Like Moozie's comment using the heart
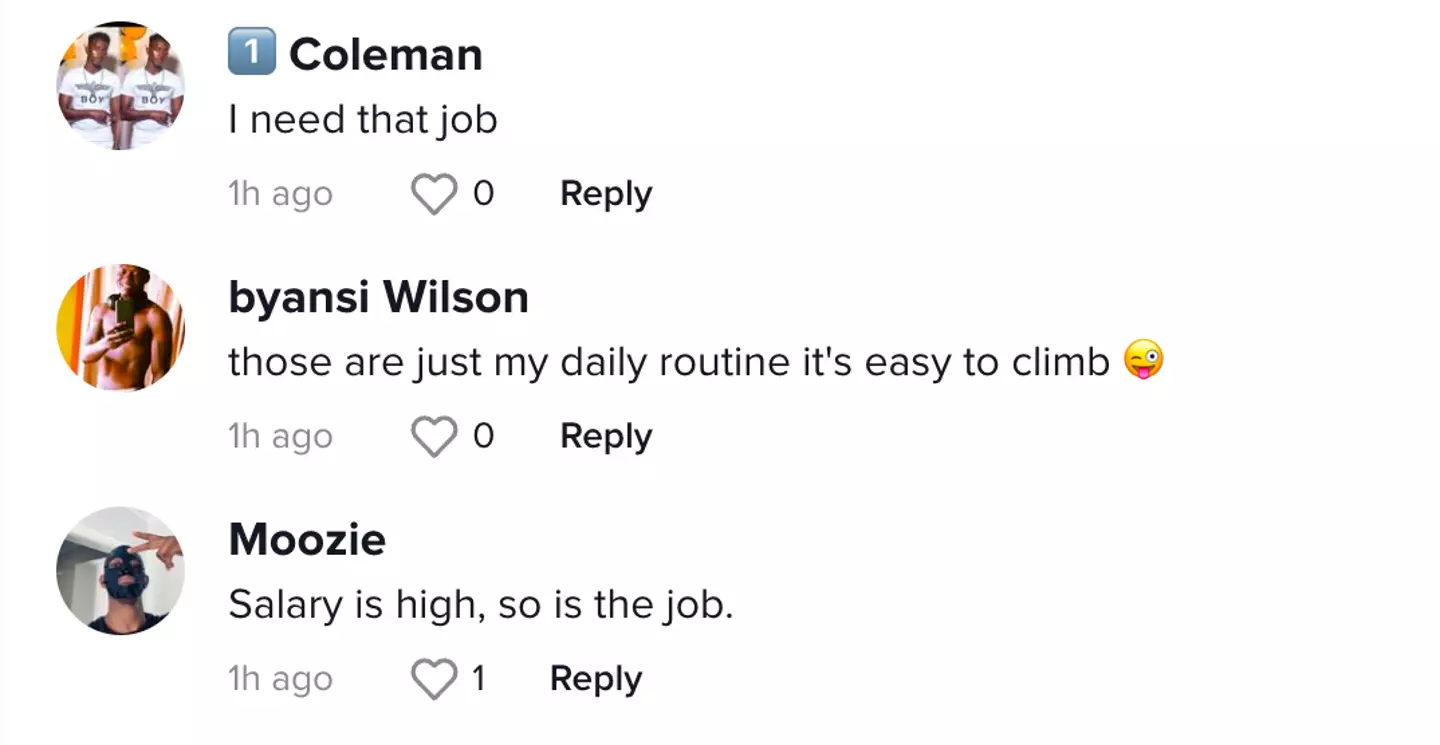 point(435,680)
